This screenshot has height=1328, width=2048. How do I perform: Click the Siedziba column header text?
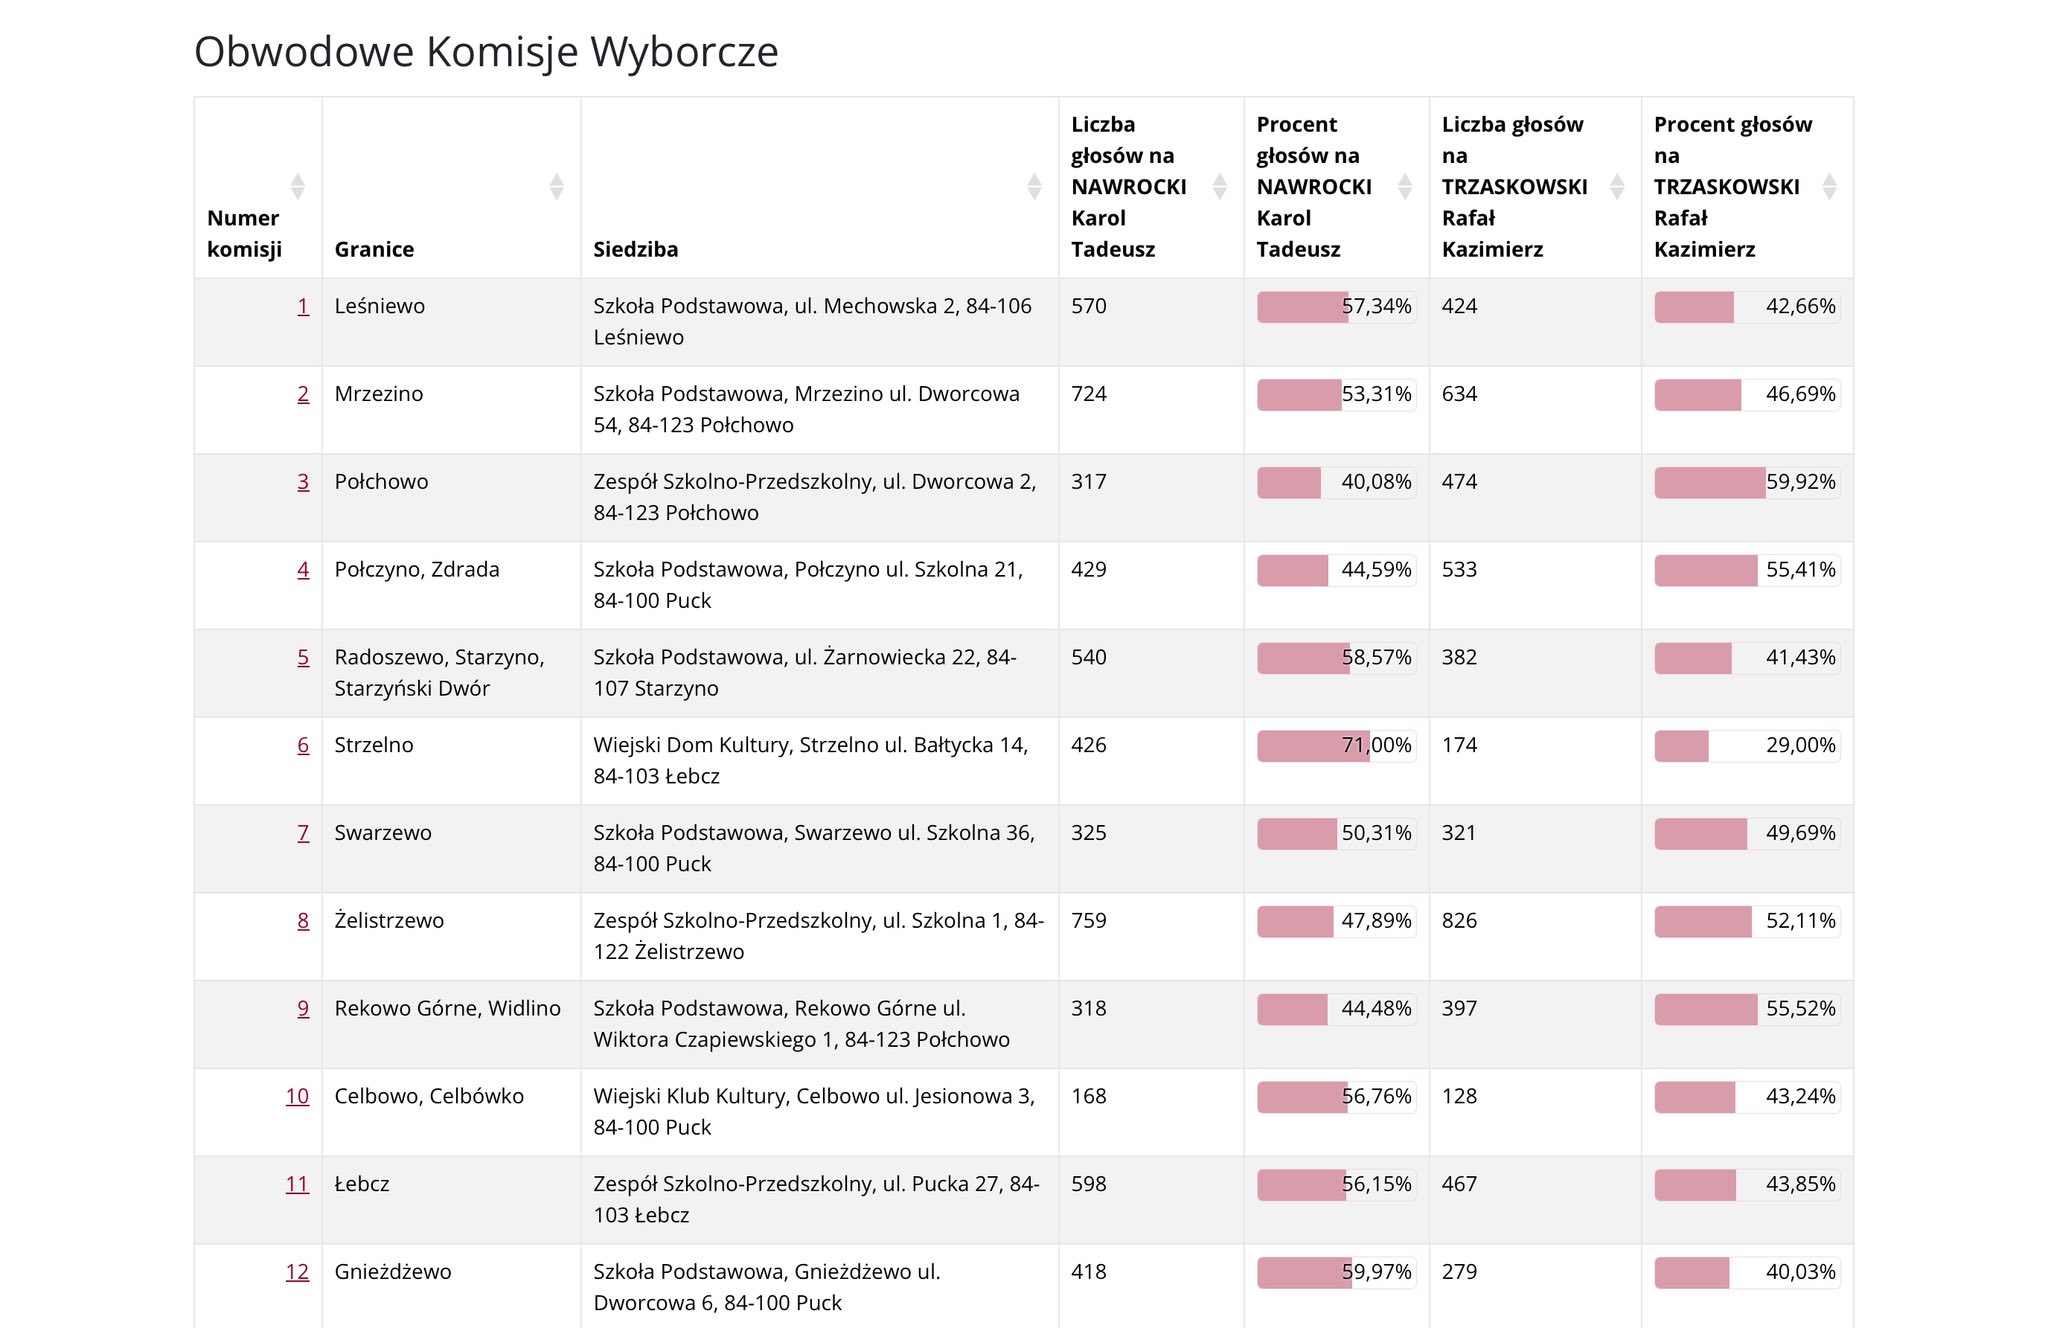pos(635,249)
